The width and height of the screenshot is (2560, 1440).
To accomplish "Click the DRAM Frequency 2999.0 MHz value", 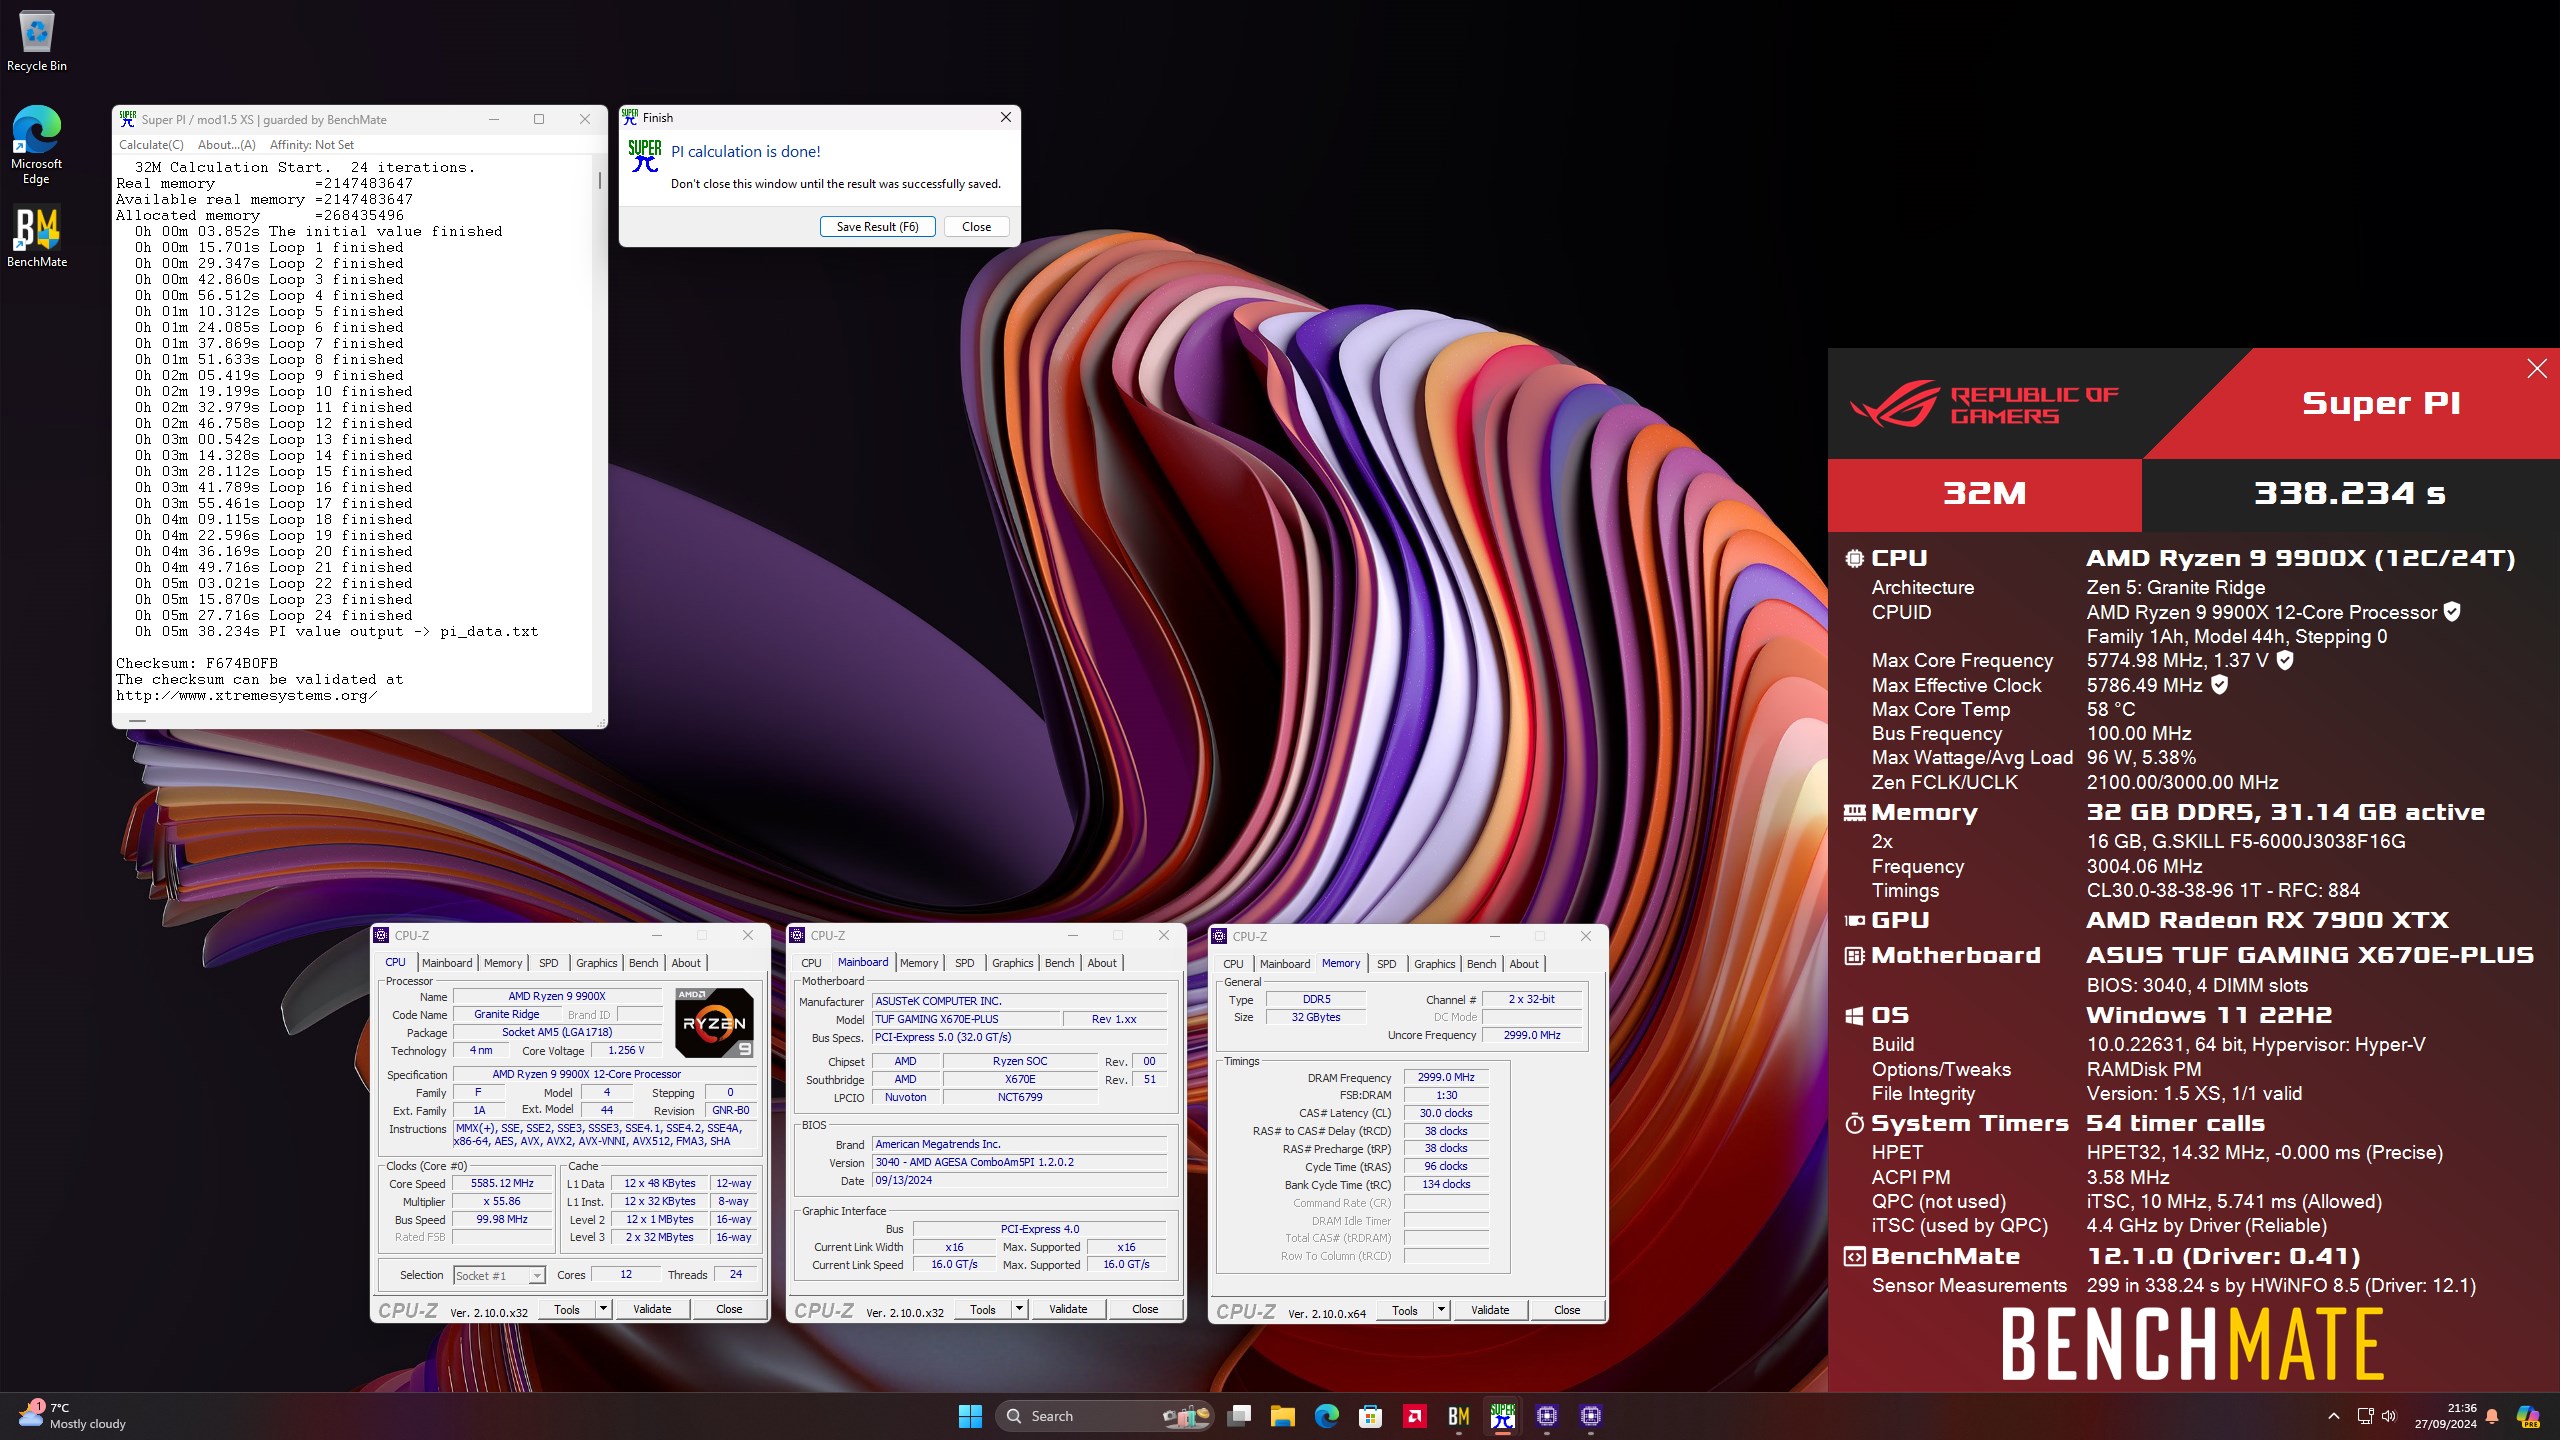I will click(x=1446, y=1077).
